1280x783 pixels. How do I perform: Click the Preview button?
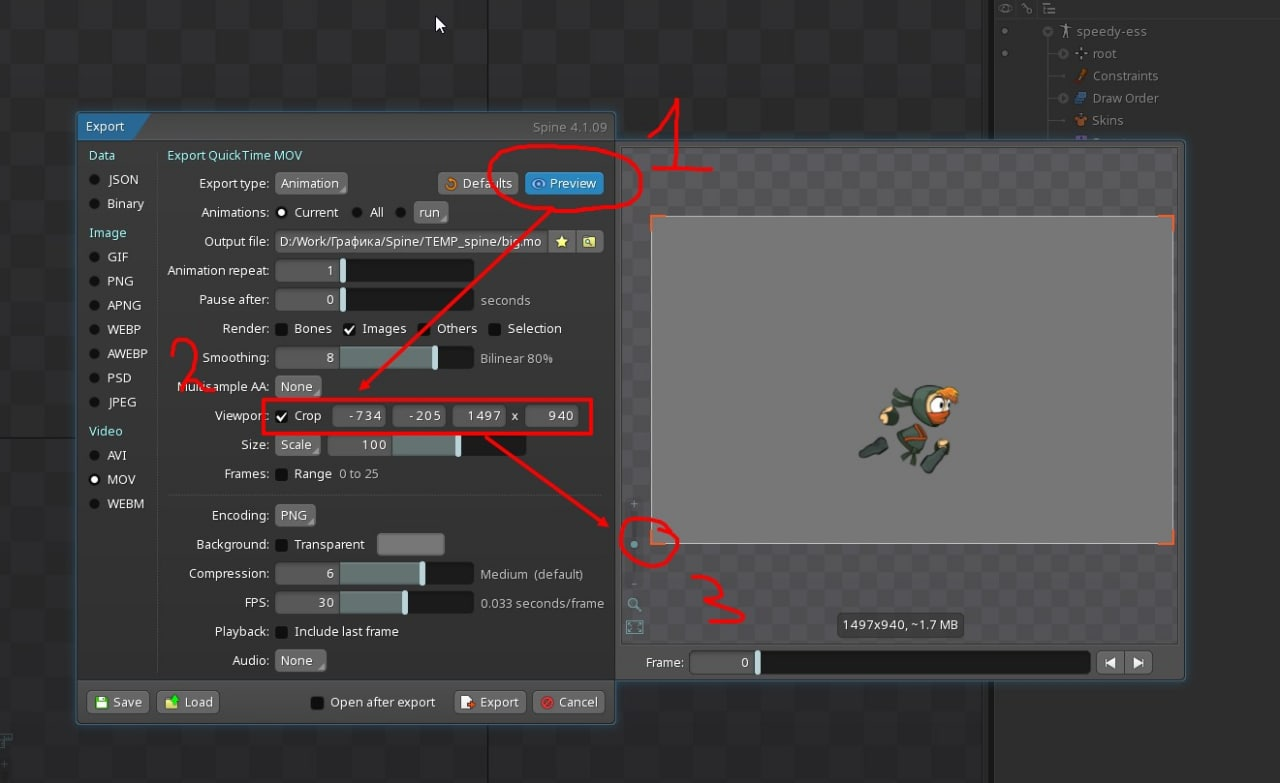[x=564, y=184]
